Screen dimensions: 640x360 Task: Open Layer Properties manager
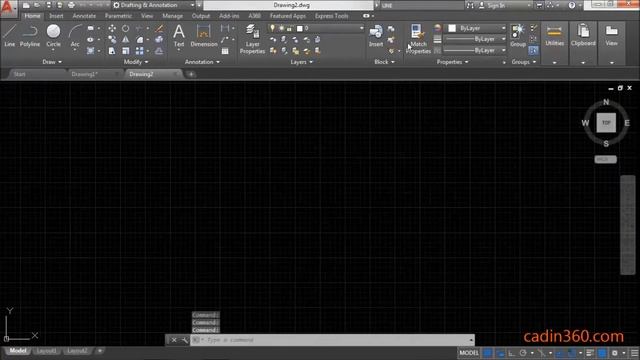pos(252,39)
